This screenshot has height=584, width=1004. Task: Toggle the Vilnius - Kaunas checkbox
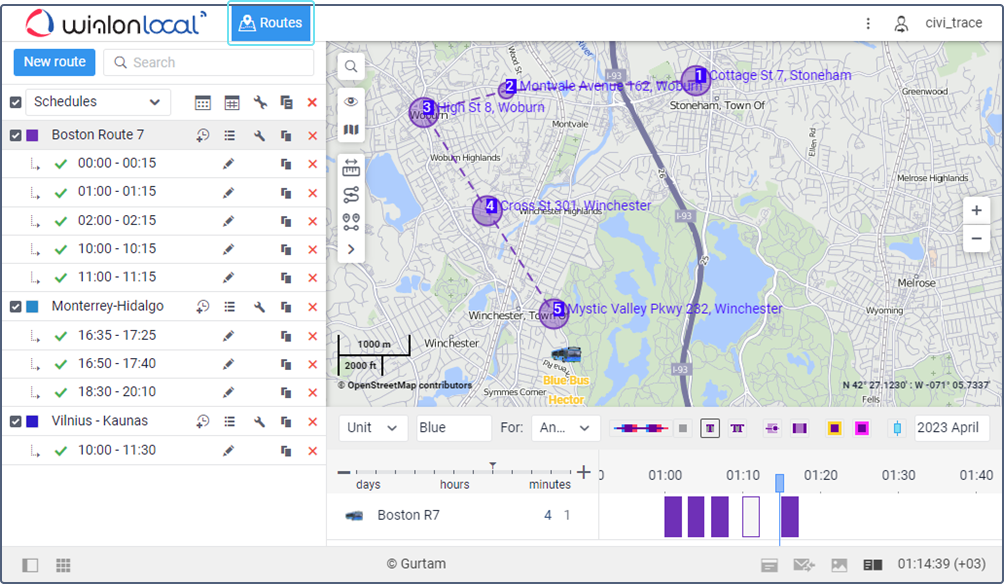pyautogui.click(x=16, y=422)
